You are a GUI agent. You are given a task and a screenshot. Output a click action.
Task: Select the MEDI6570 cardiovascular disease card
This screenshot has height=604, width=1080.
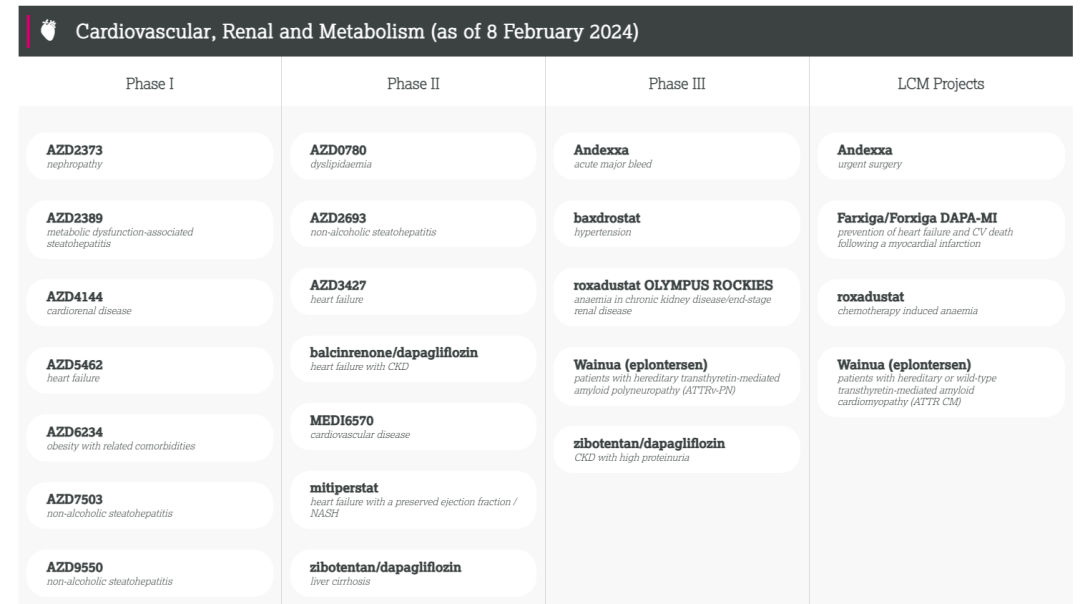coord(413,426)
